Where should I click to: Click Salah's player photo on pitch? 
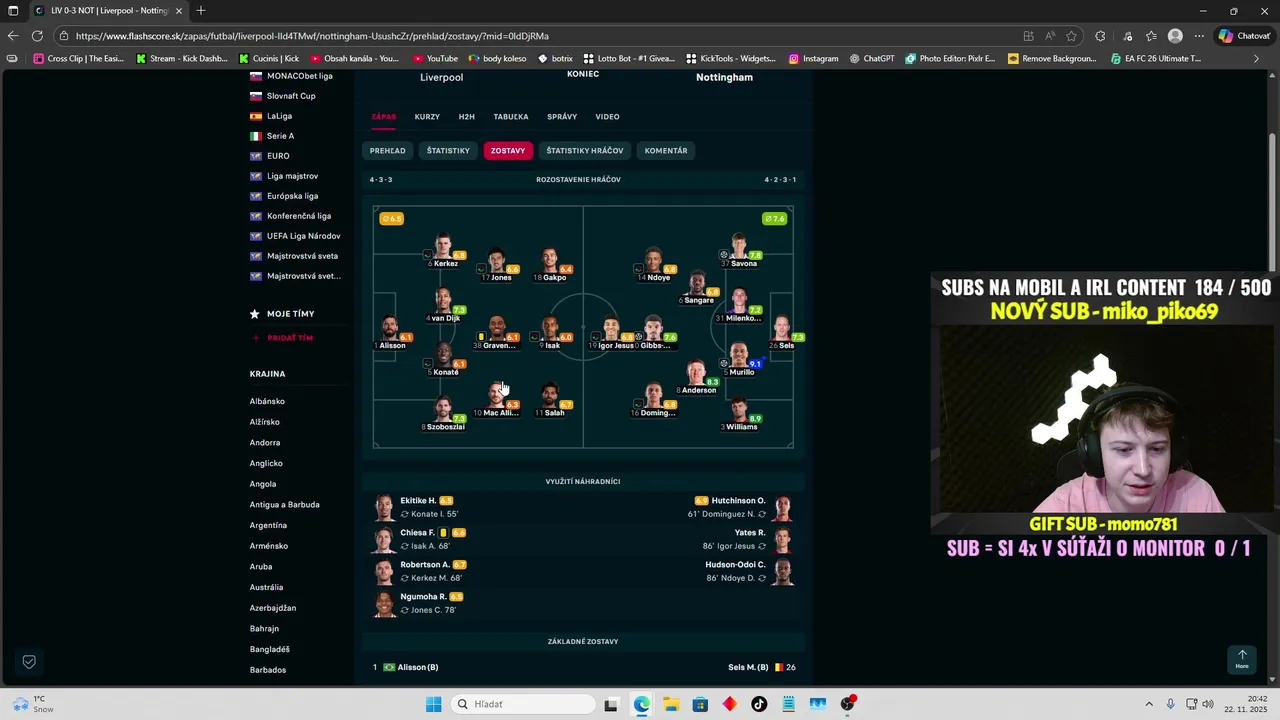(x=549, y=394)
